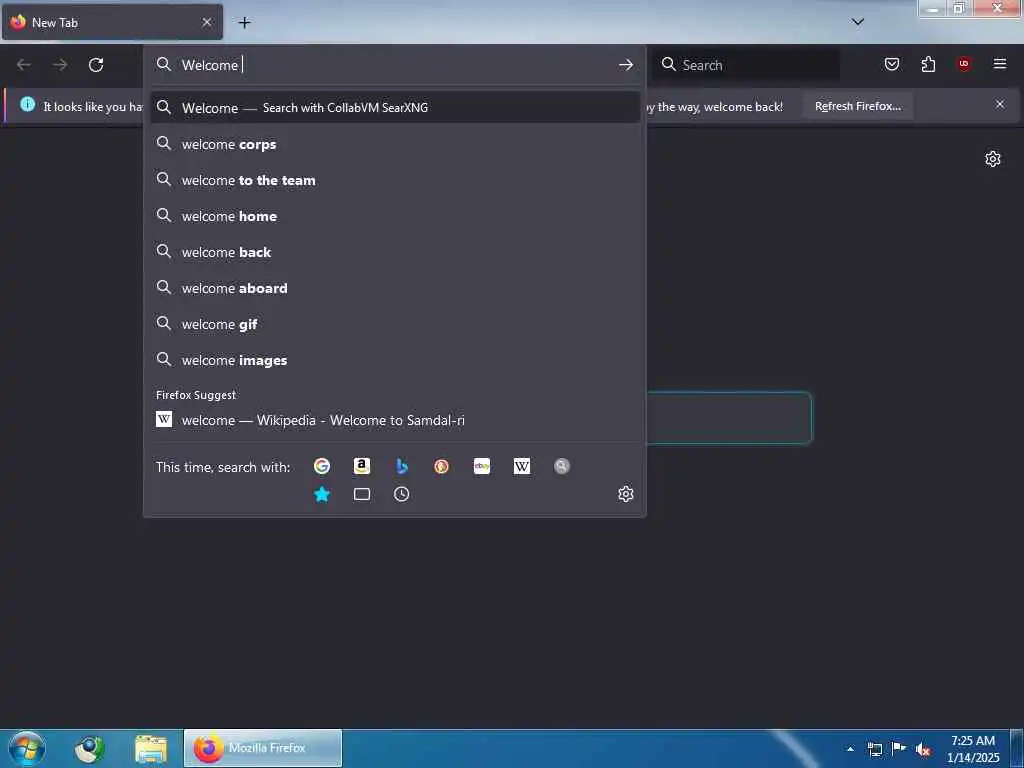Click the toolbar Search box
This screenshot has width=1024, height=768.
coord(746,65)
